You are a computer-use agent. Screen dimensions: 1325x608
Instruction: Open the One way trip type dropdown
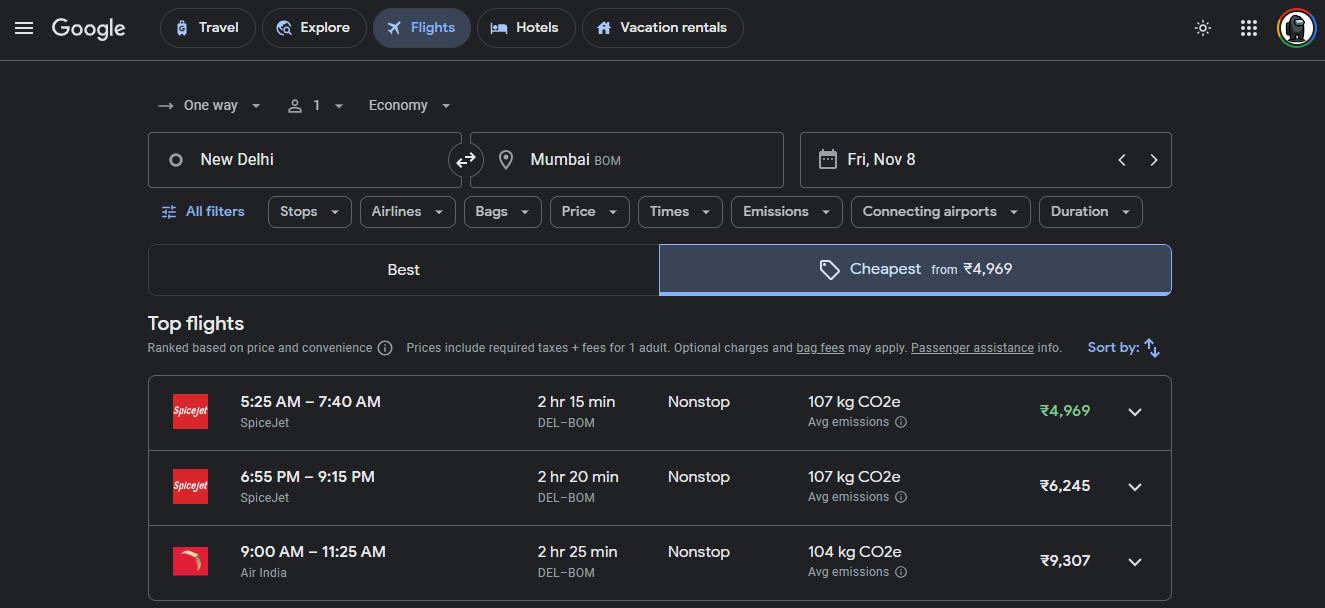point(210,106)
